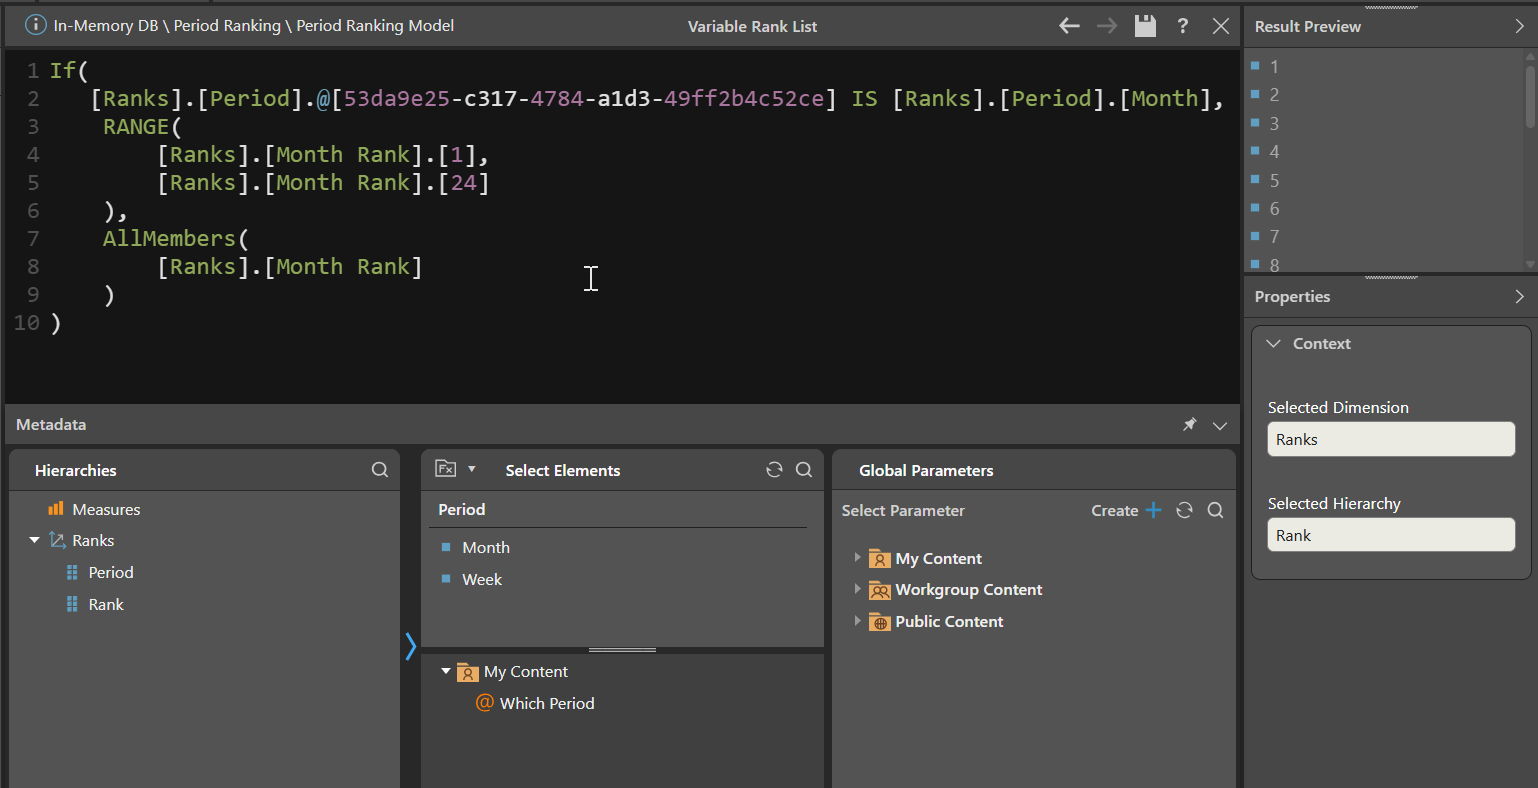Expand the Public Content folder
Viewport: 1538px width, 788px height.
(857, 621)
